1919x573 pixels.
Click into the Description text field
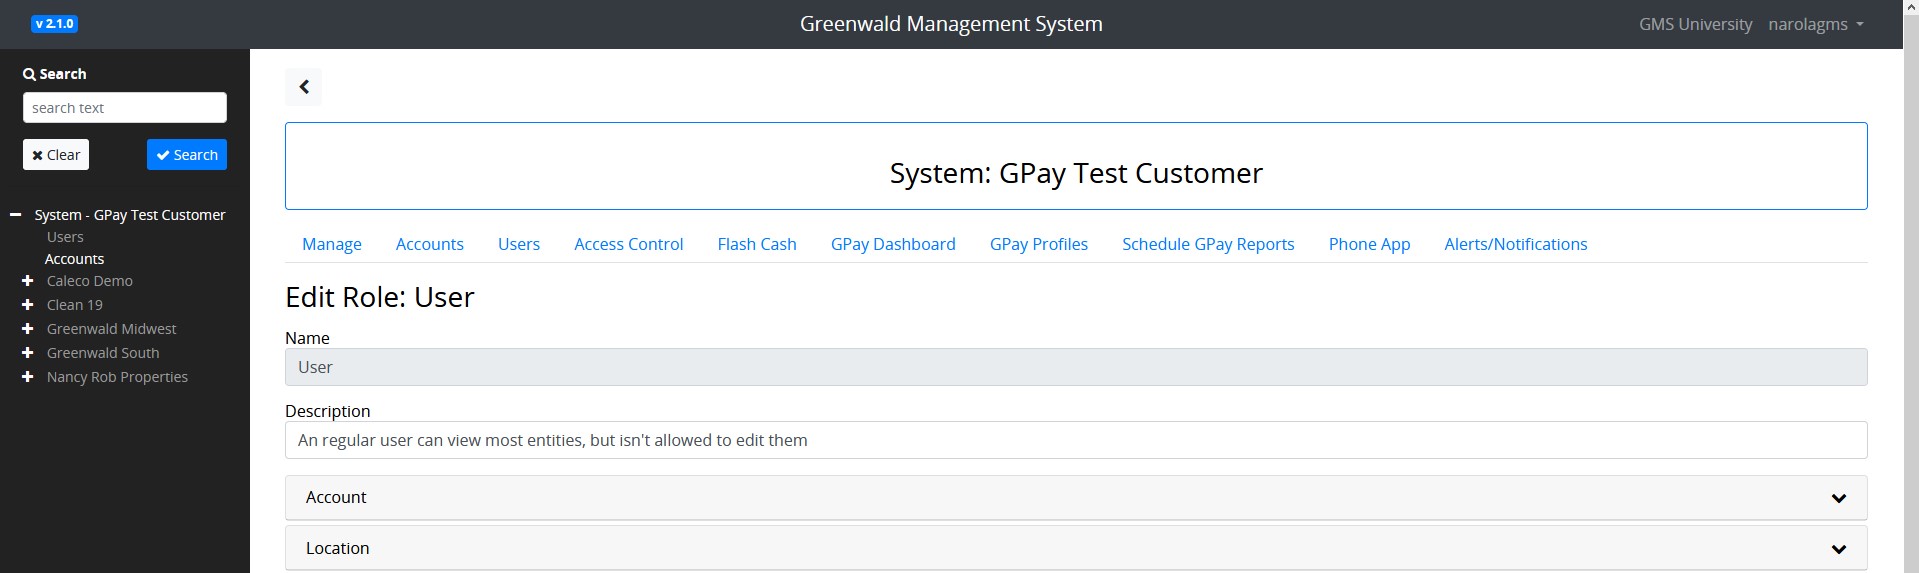click(x=1076, y=440)
